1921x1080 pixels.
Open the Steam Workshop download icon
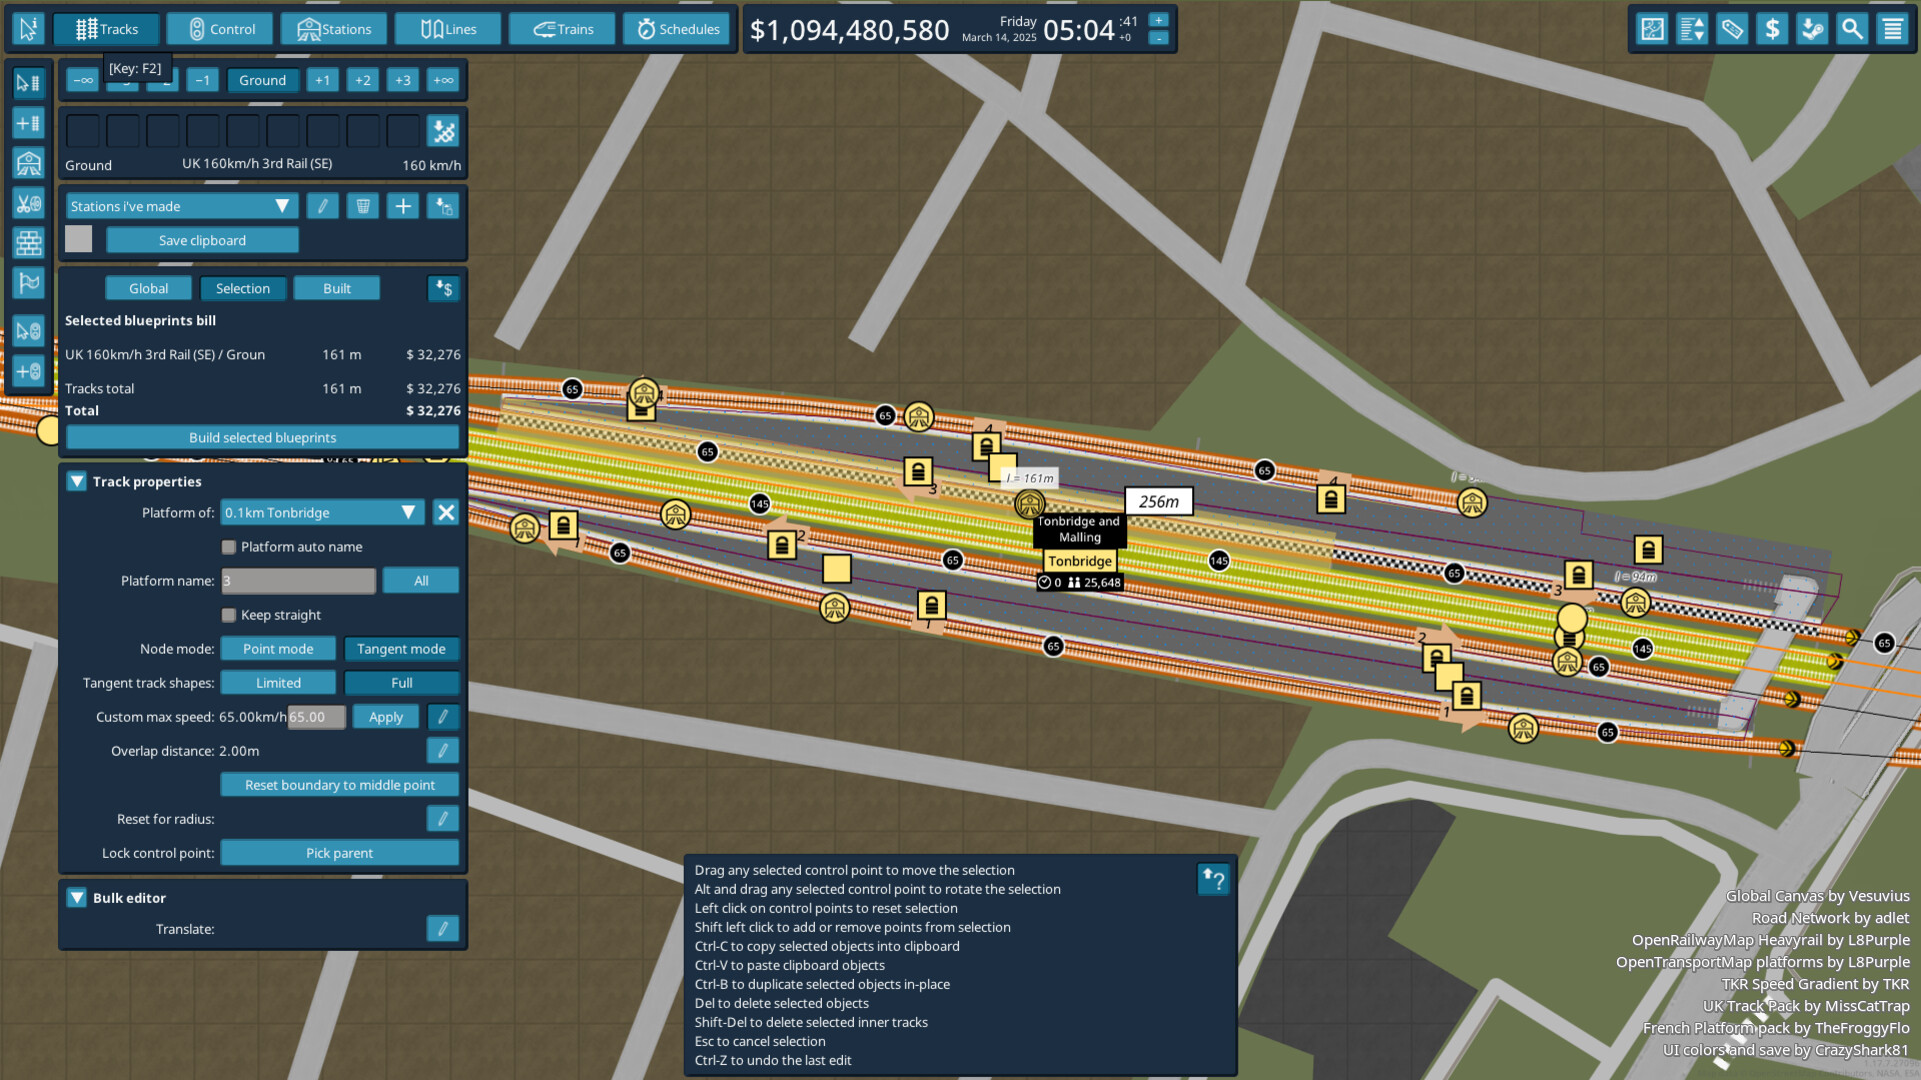click(x=1812, y=29)
